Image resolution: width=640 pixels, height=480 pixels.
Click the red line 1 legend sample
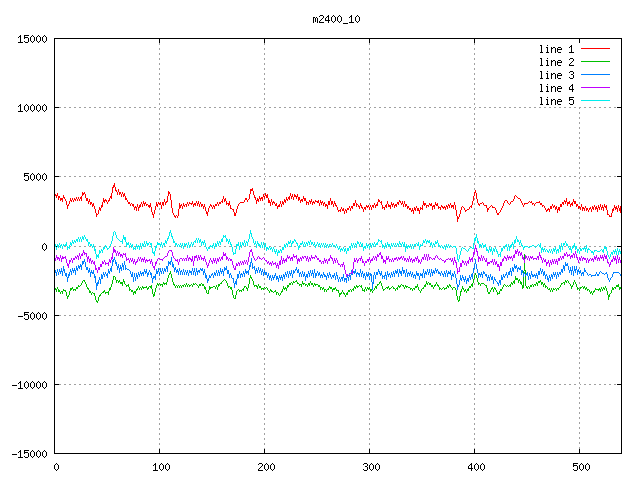pos(595,49)
